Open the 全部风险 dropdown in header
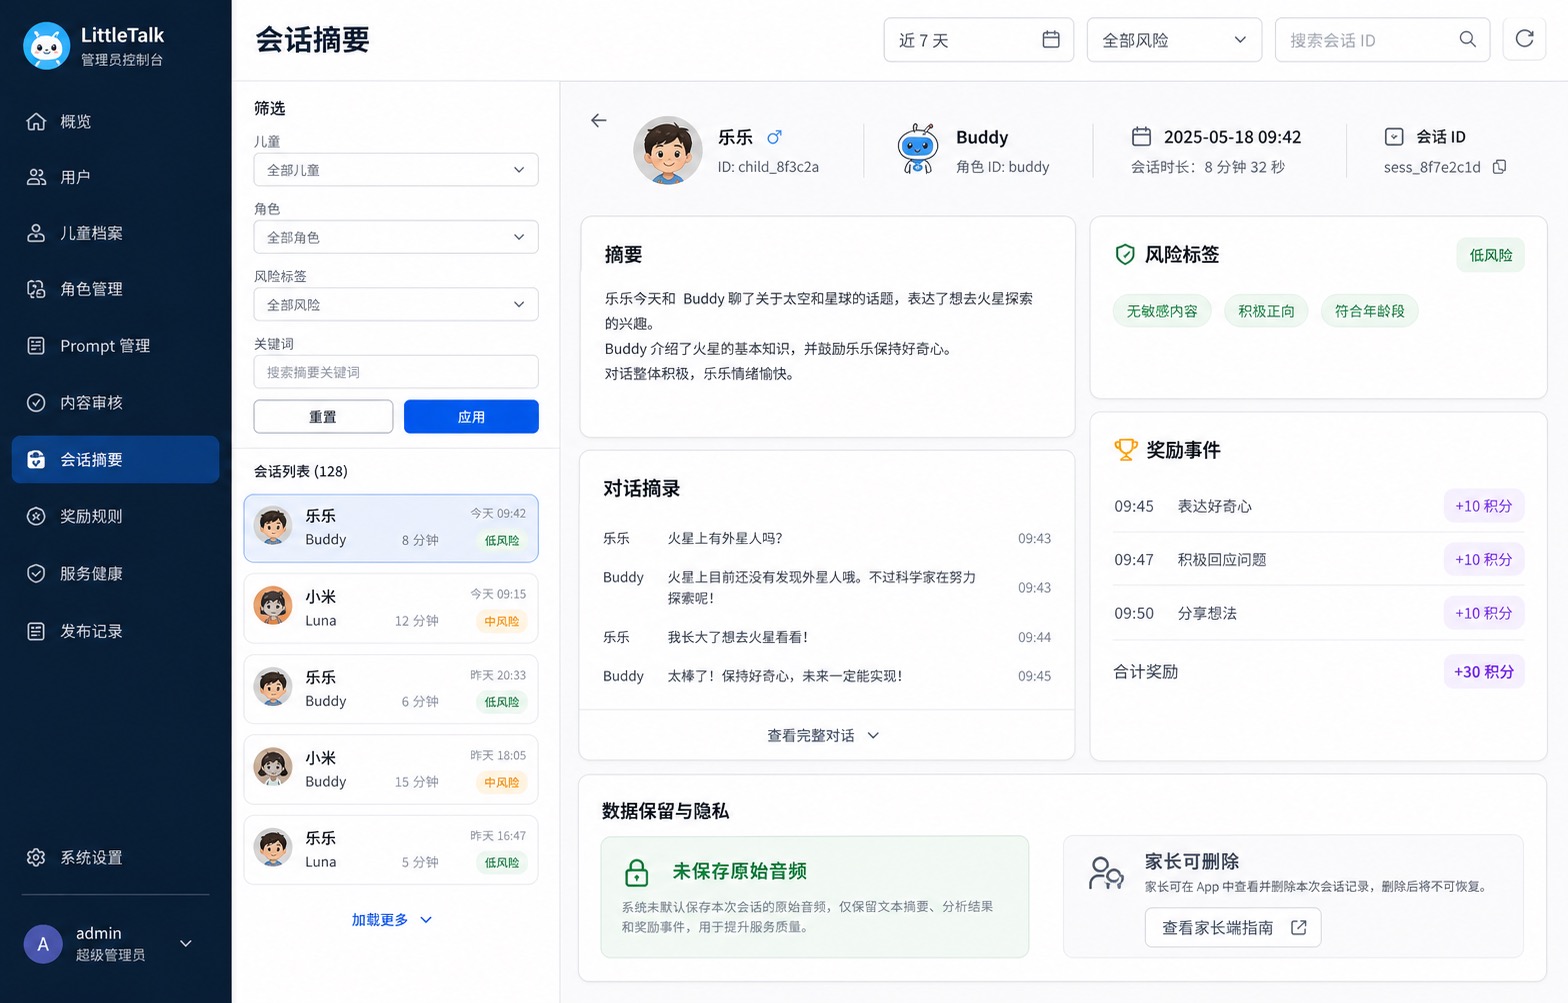 click(1174, 40)
